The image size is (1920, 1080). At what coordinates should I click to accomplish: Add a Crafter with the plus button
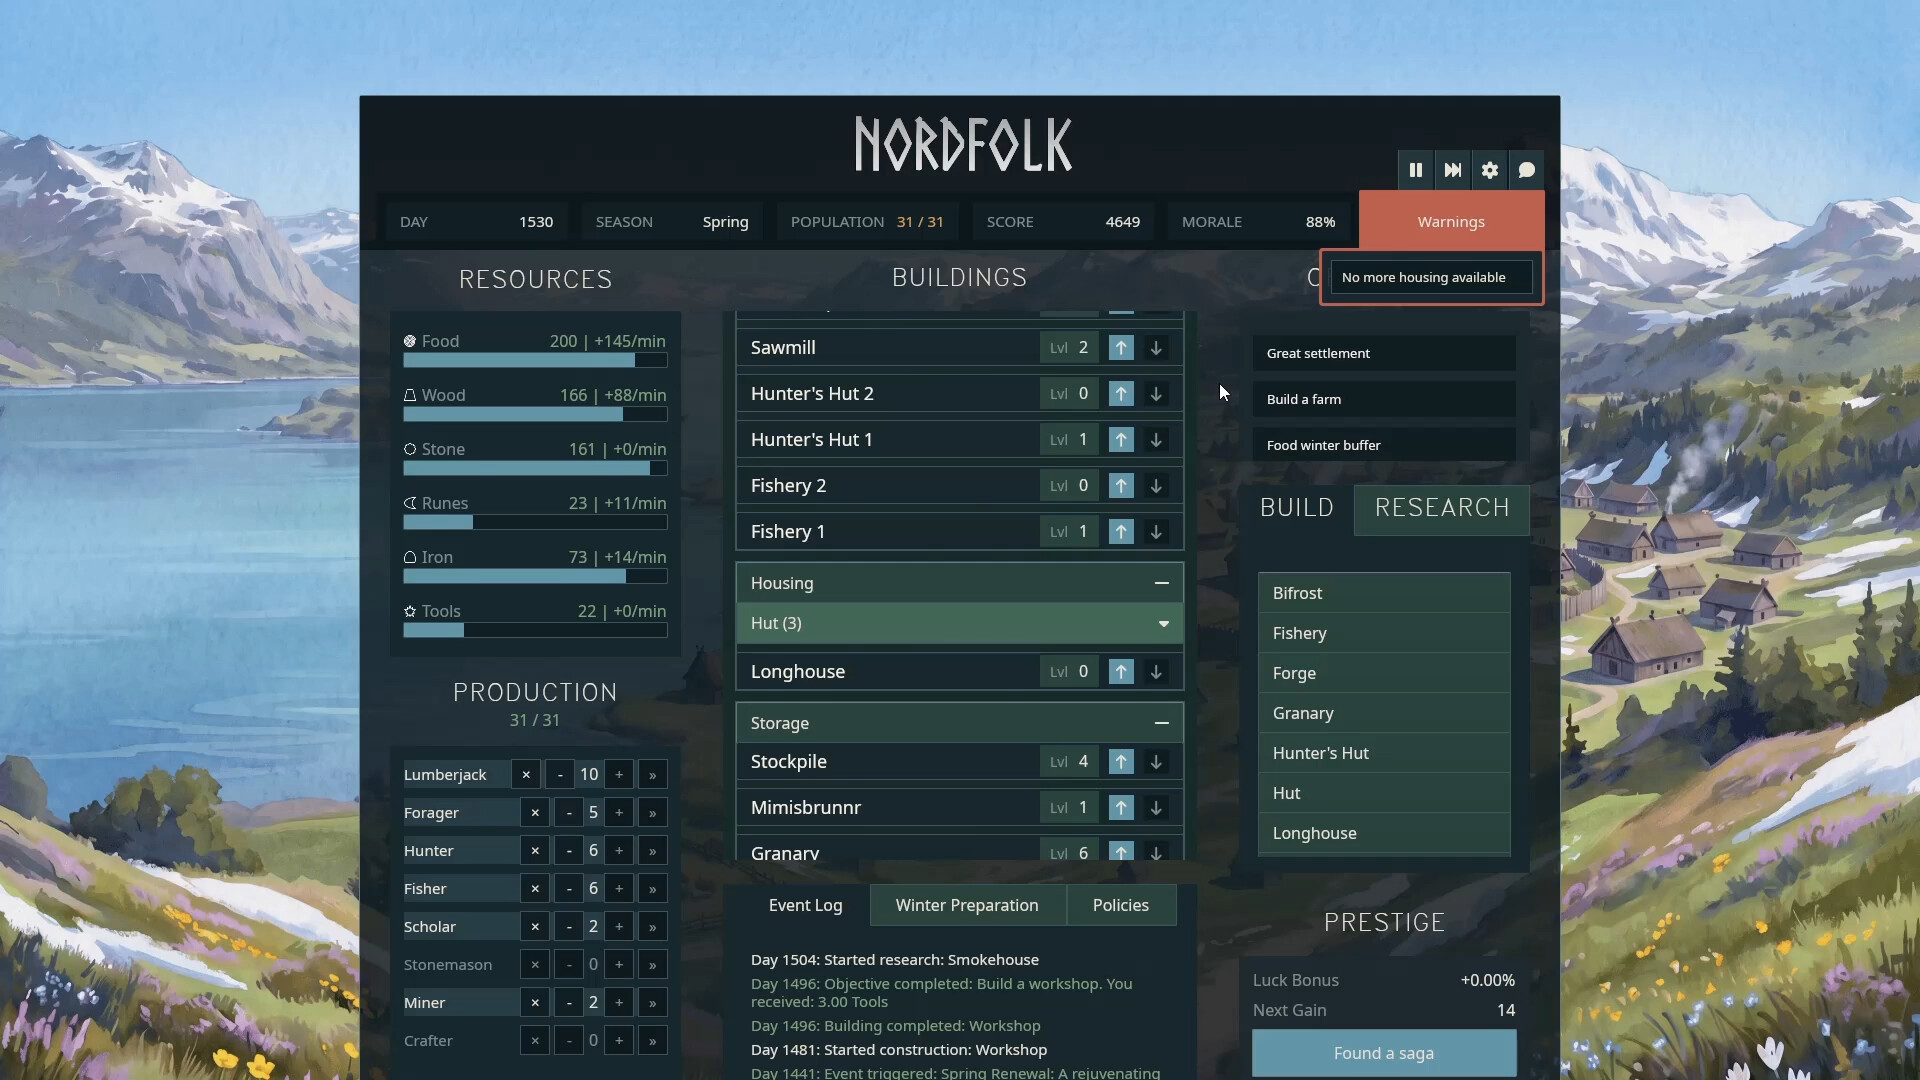pyautogui.click(x=619, y=1041)
